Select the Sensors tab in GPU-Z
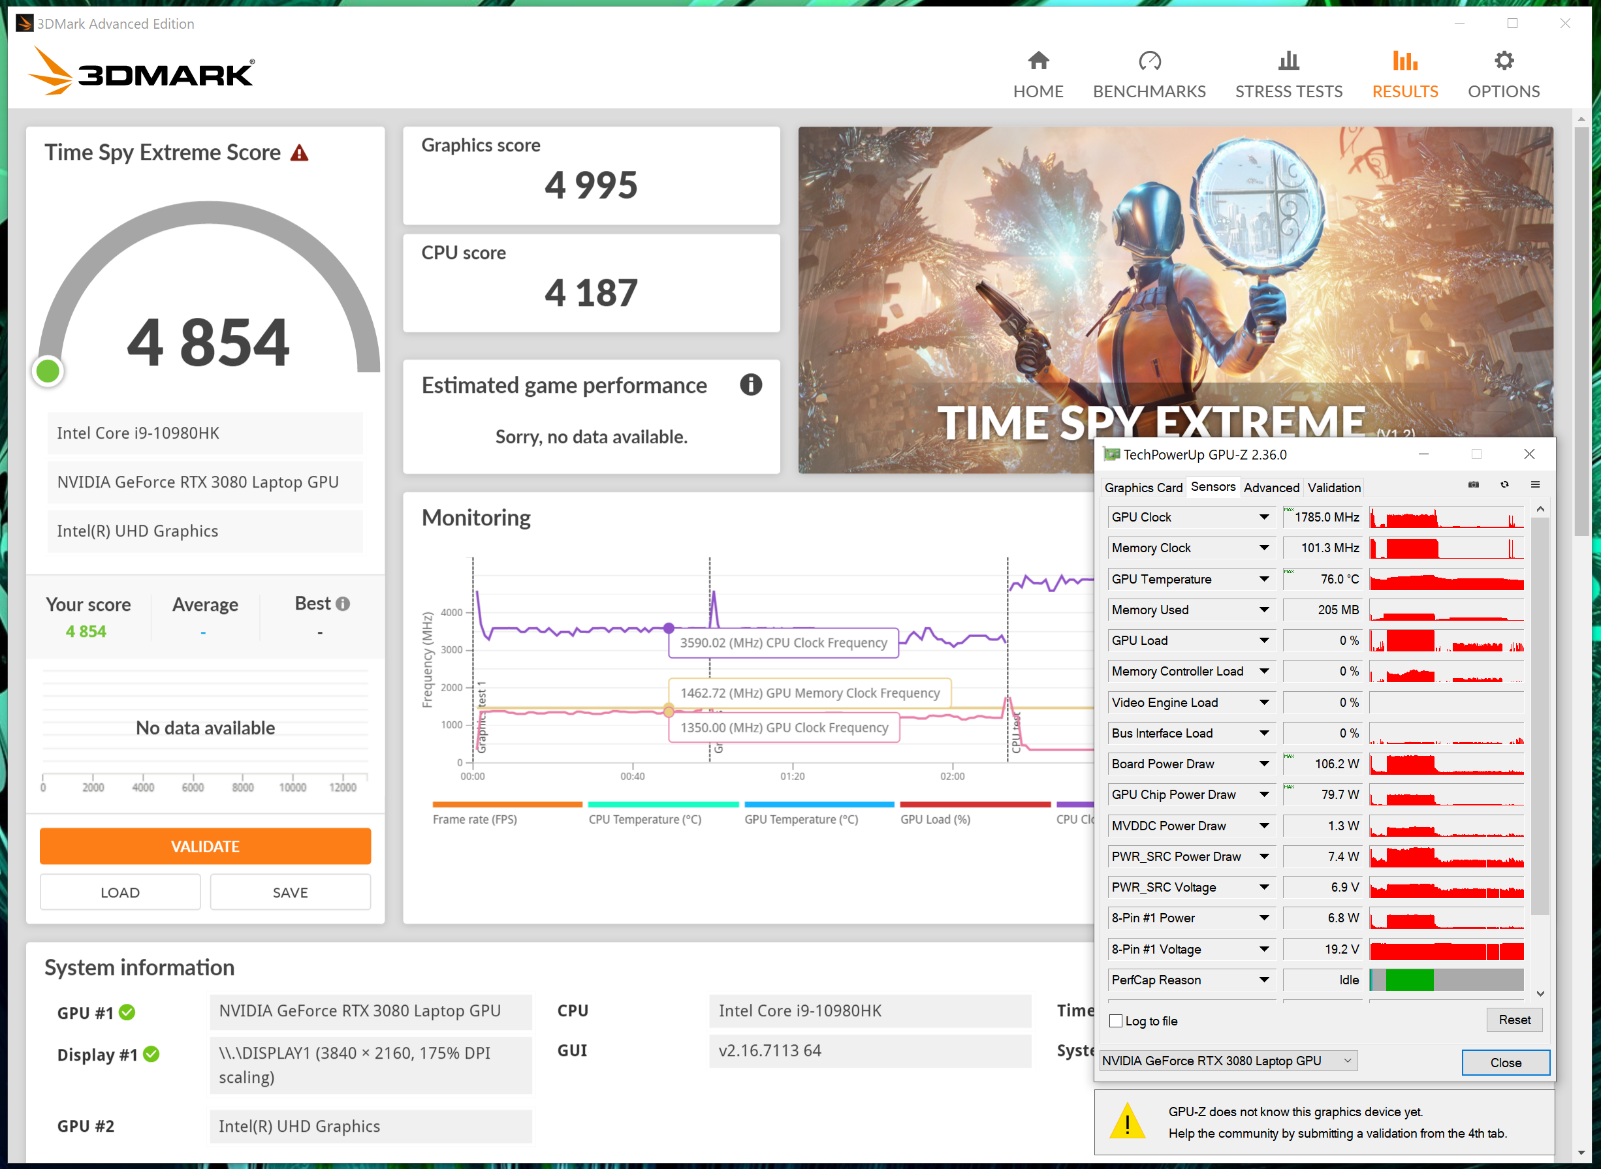Viewport: 1601px width, 1169px height. click(1213, 487)
